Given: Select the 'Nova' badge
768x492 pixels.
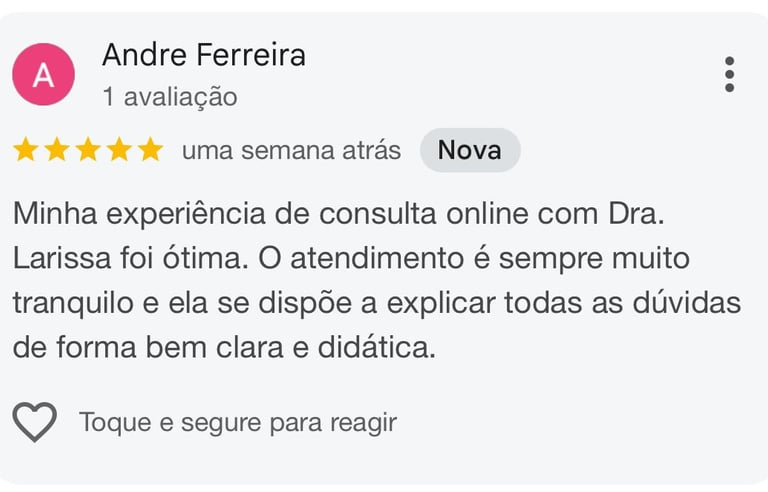Looking at the screenshot, I should [x=470, y=150].
